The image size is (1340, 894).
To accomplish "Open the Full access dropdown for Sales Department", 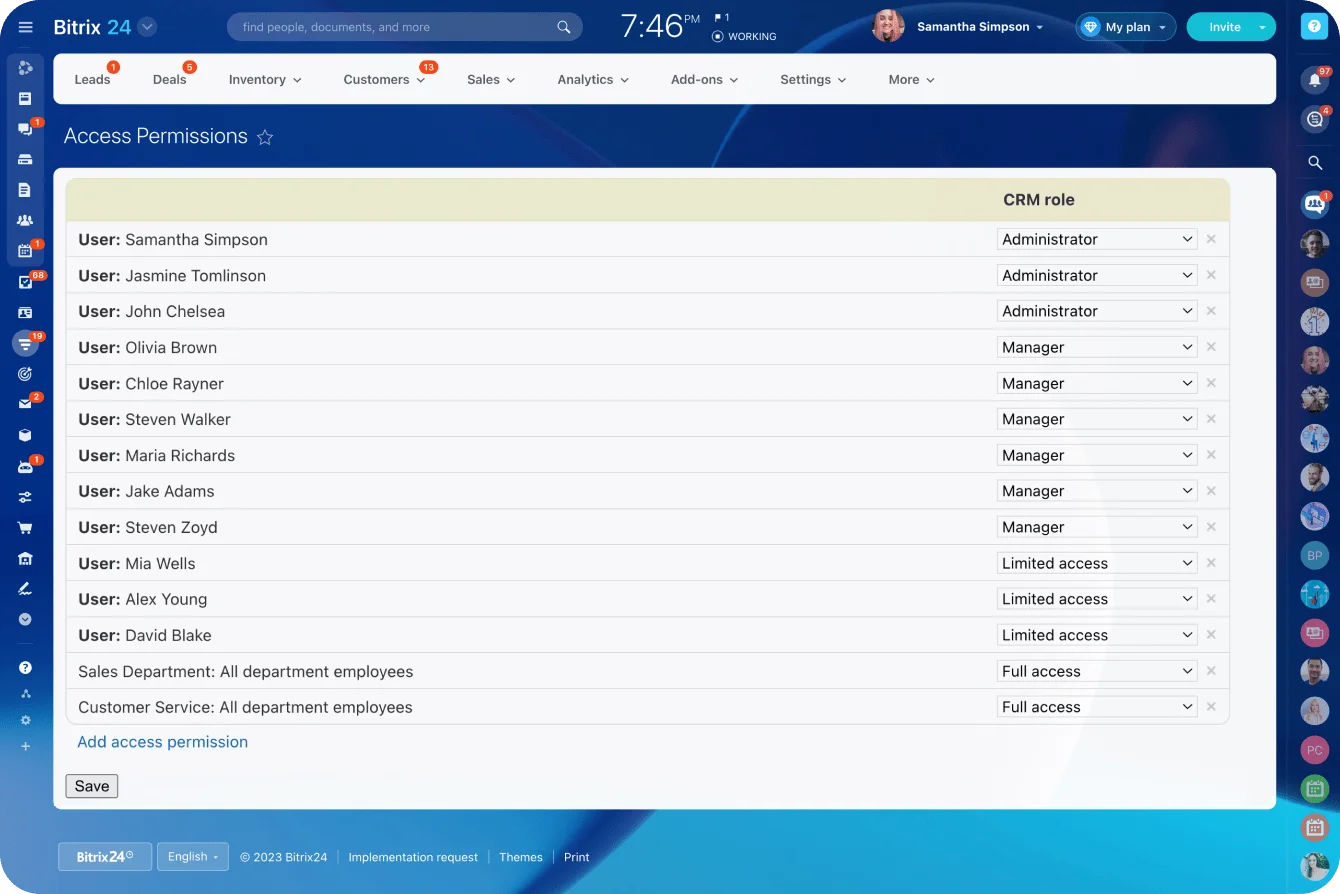I will (1096, 670).
